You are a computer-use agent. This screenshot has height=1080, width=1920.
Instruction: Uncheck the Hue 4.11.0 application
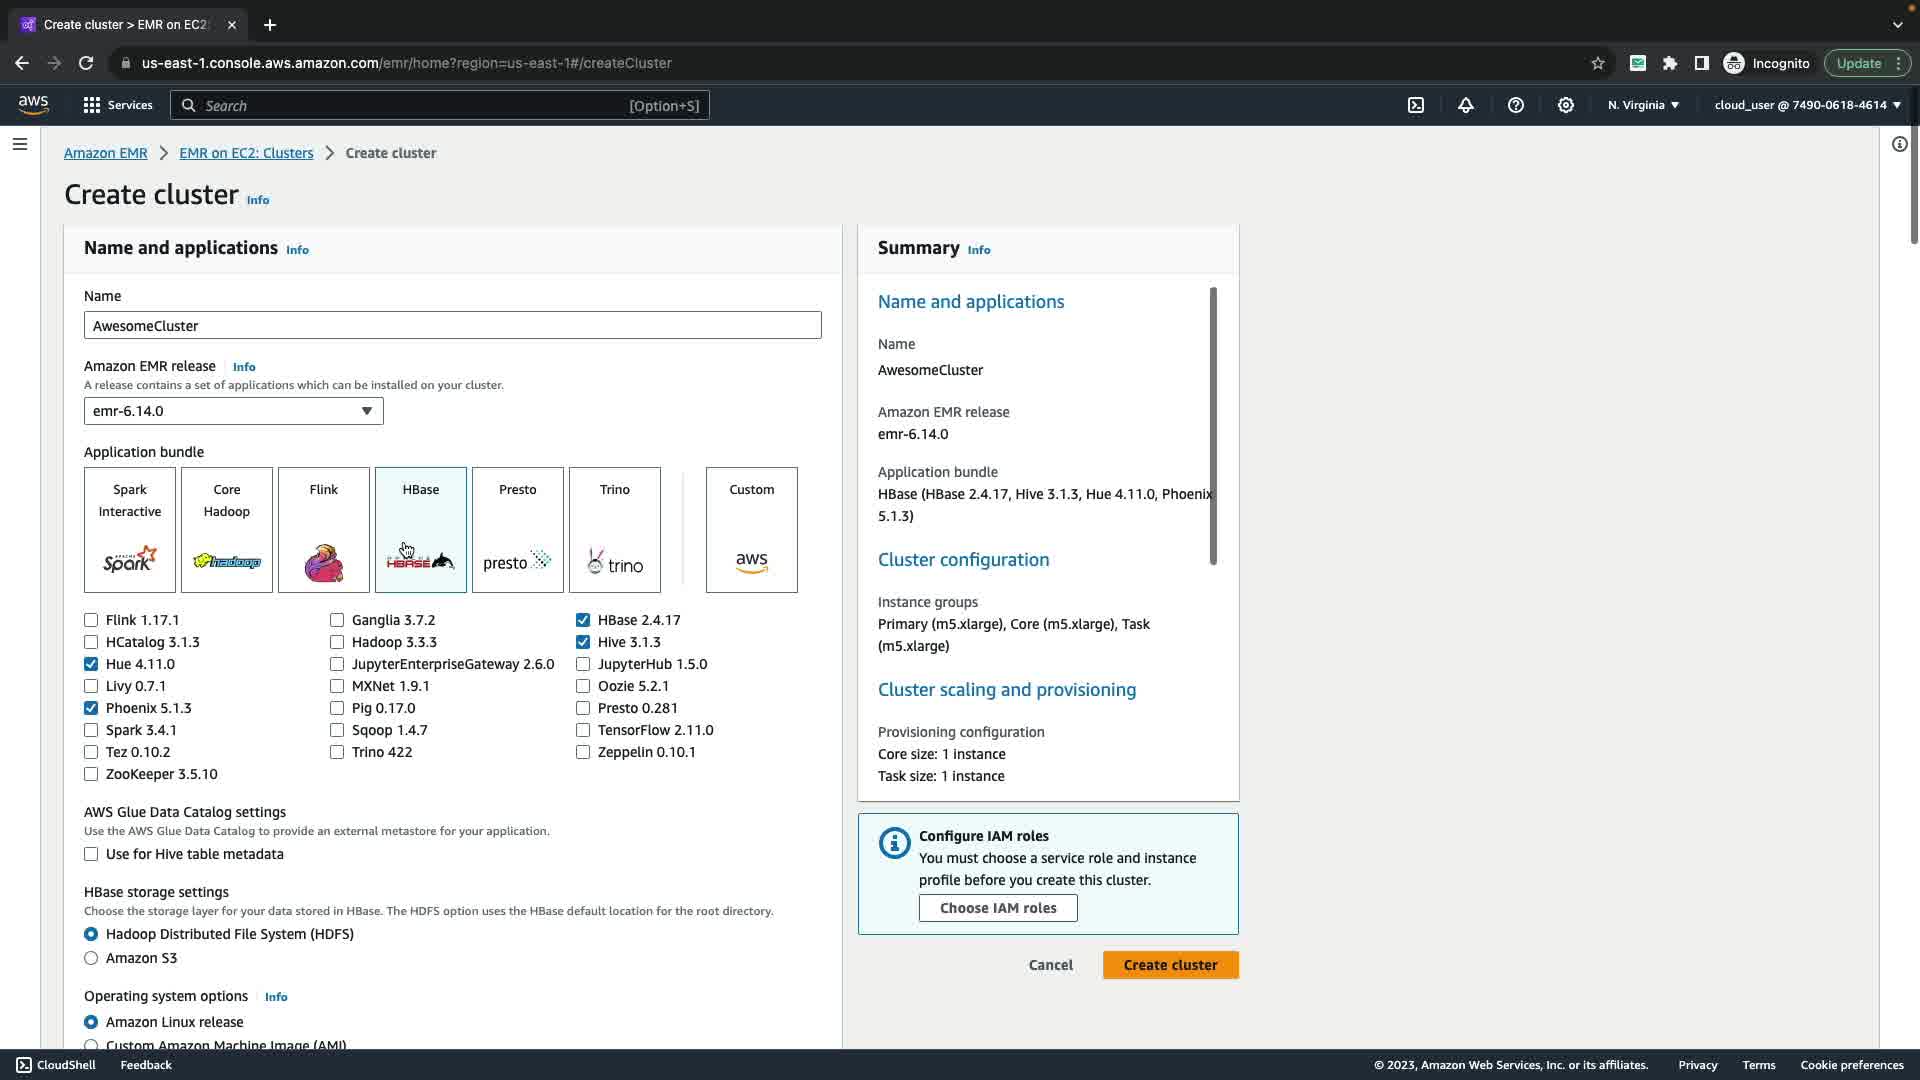point(91,664)
